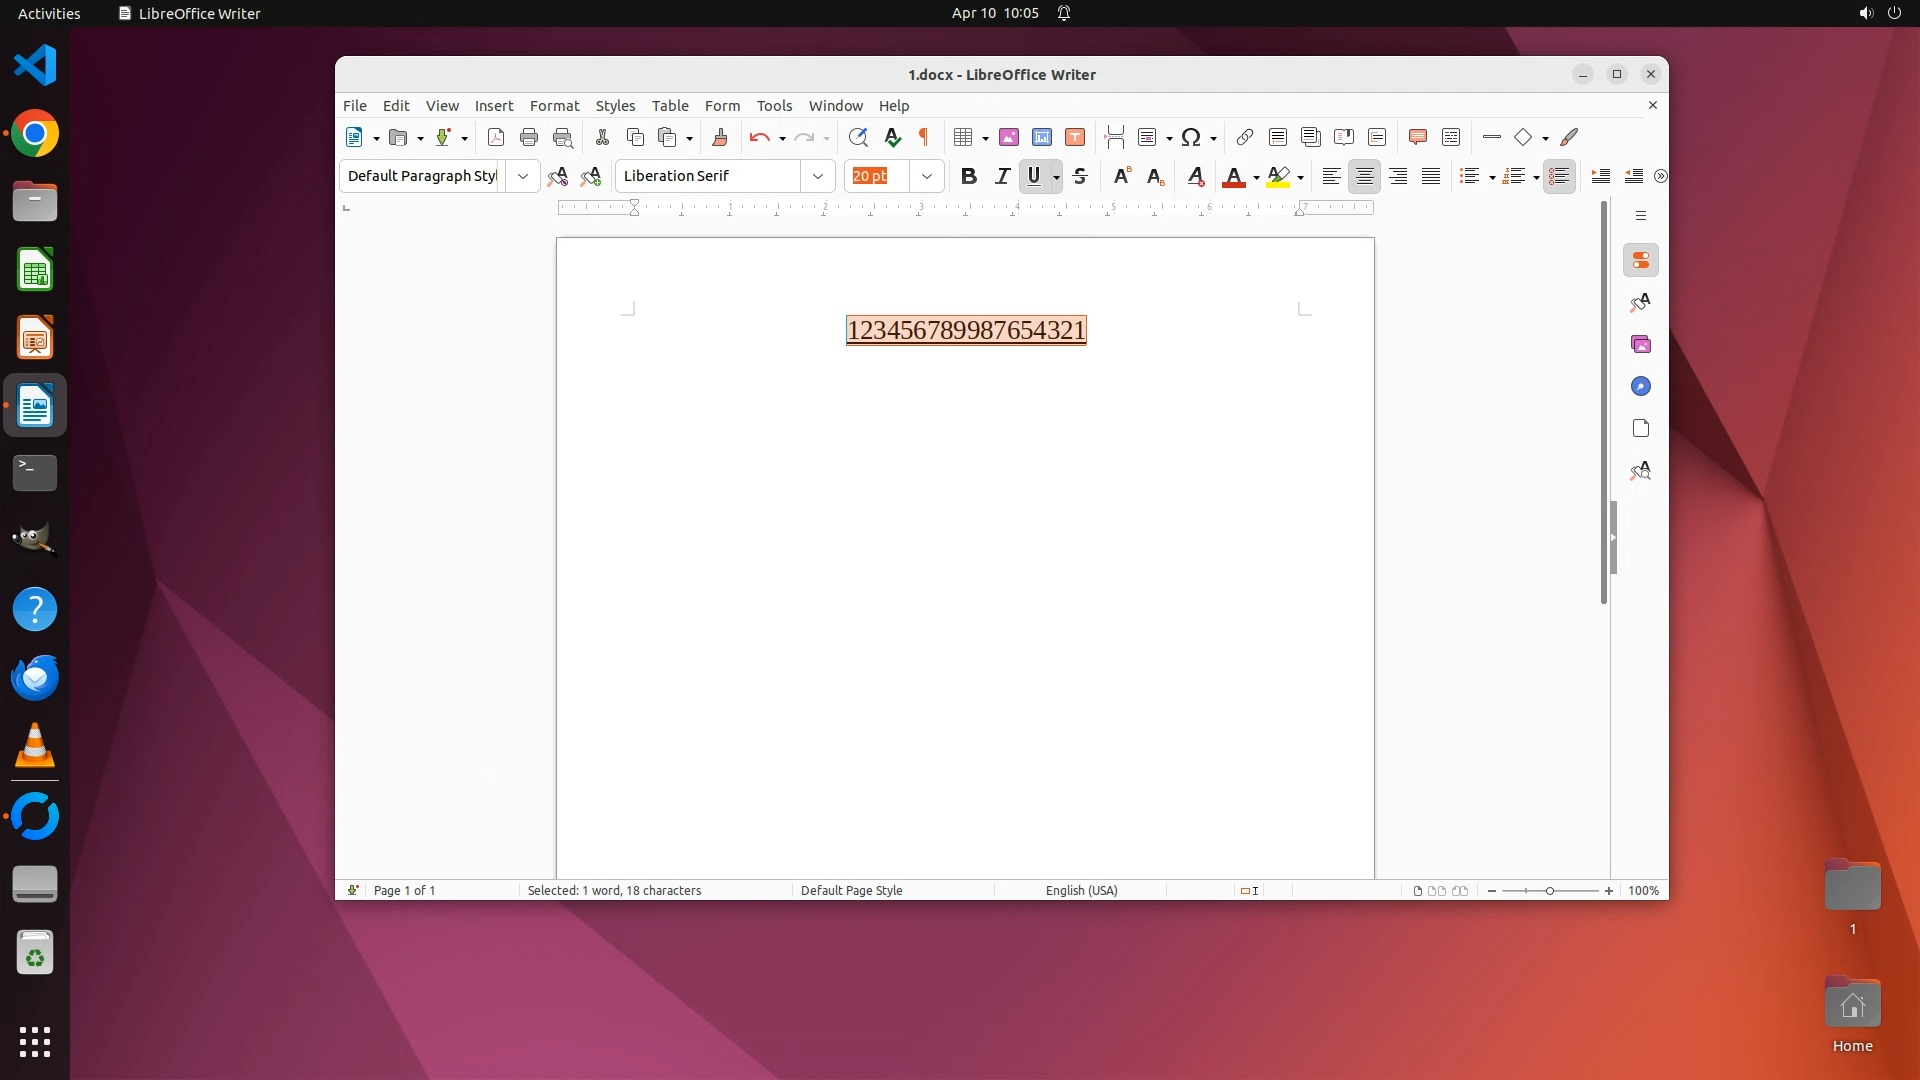1920x1080 pixels.
Task: Expand the font name dropdown
Action: pos(817,177)
